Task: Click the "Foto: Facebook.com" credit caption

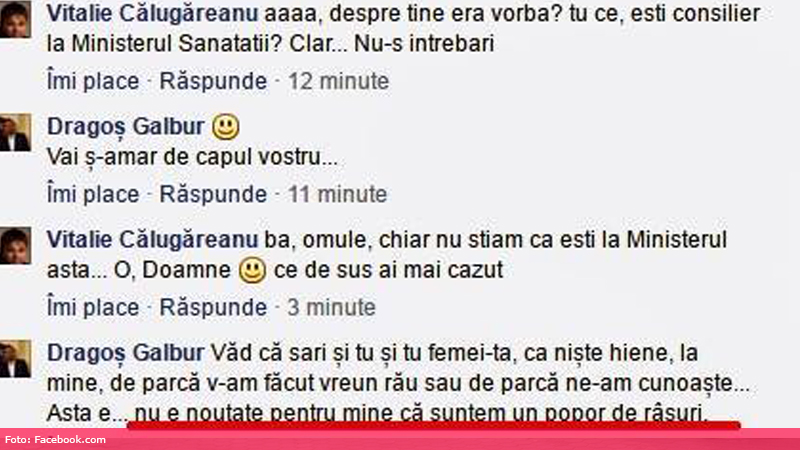Action: pos(56,440)
